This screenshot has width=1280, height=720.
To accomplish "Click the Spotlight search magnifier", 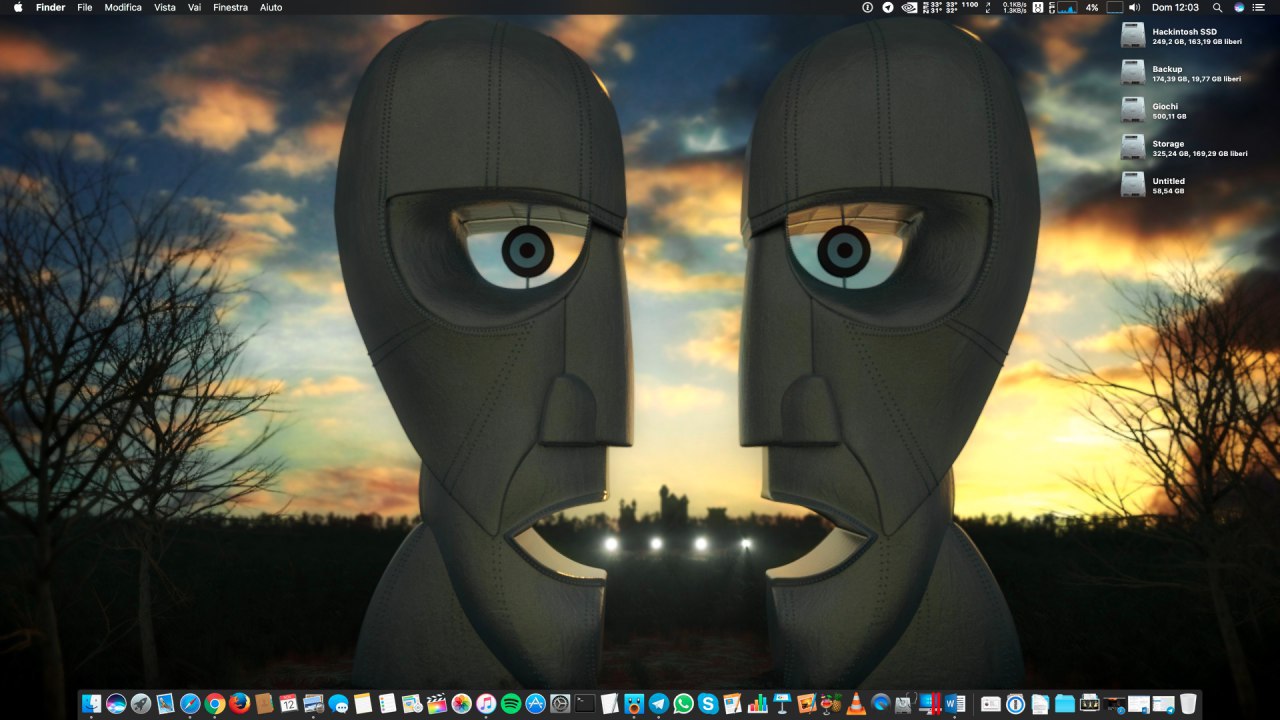I will (1217, 7).
